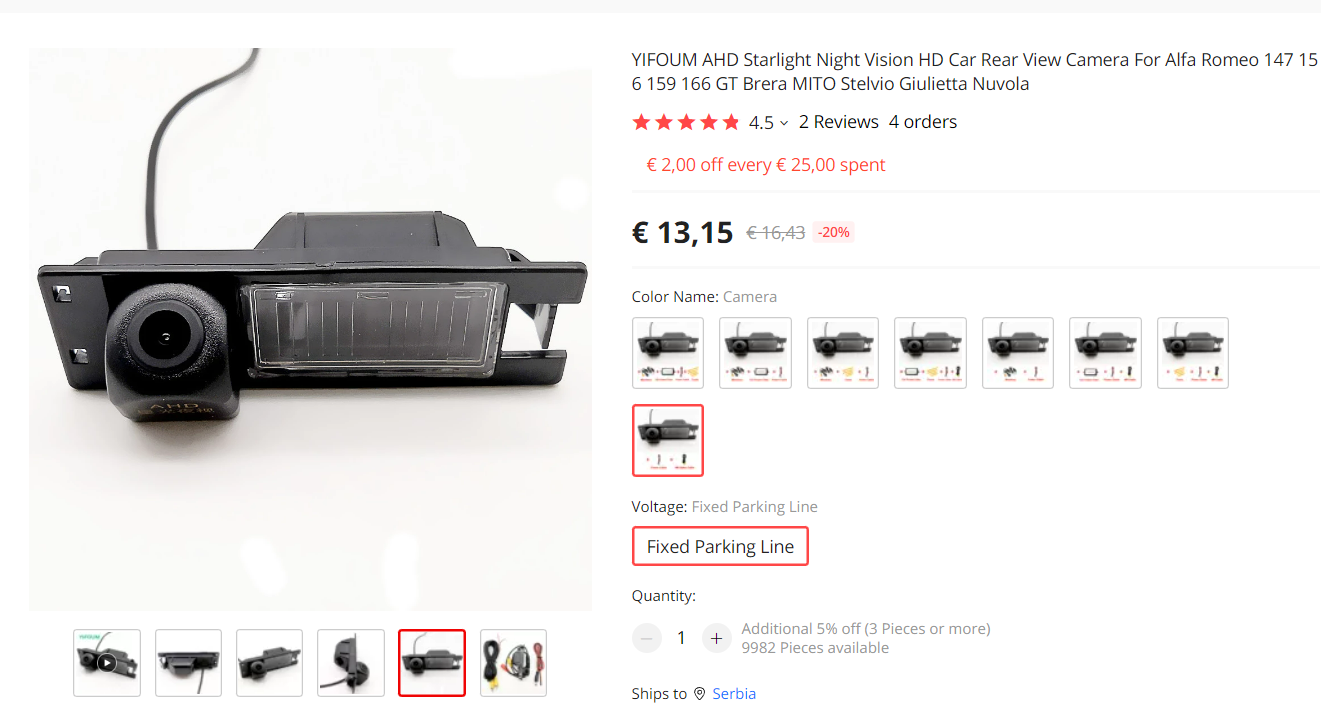The width and height of the screenshot is (1321, 710).
Task: Open the 2 Reviews link
Action: point(839,122)
